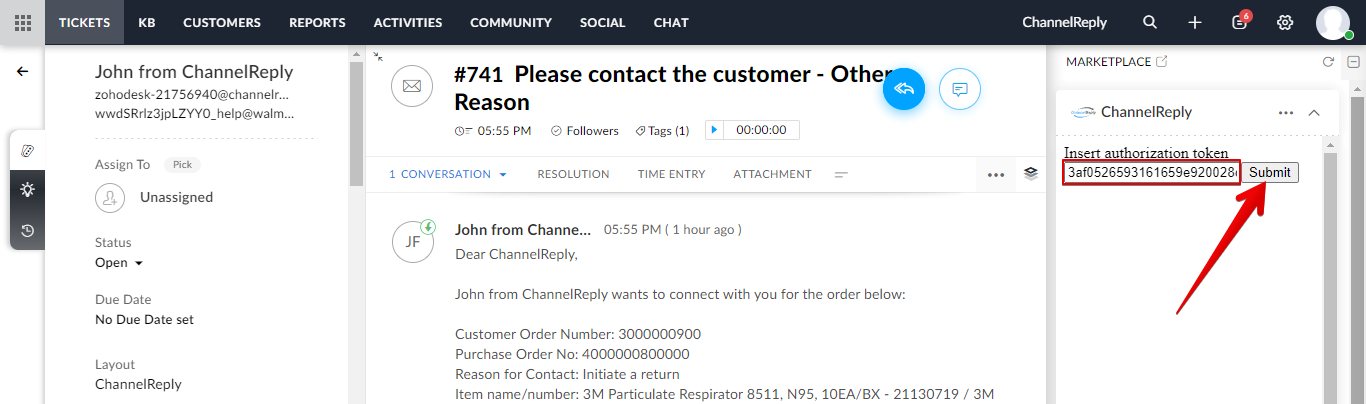Click the Pick assign button
The height and width of the screenshot is (404, 1366).
pos(182,165)
